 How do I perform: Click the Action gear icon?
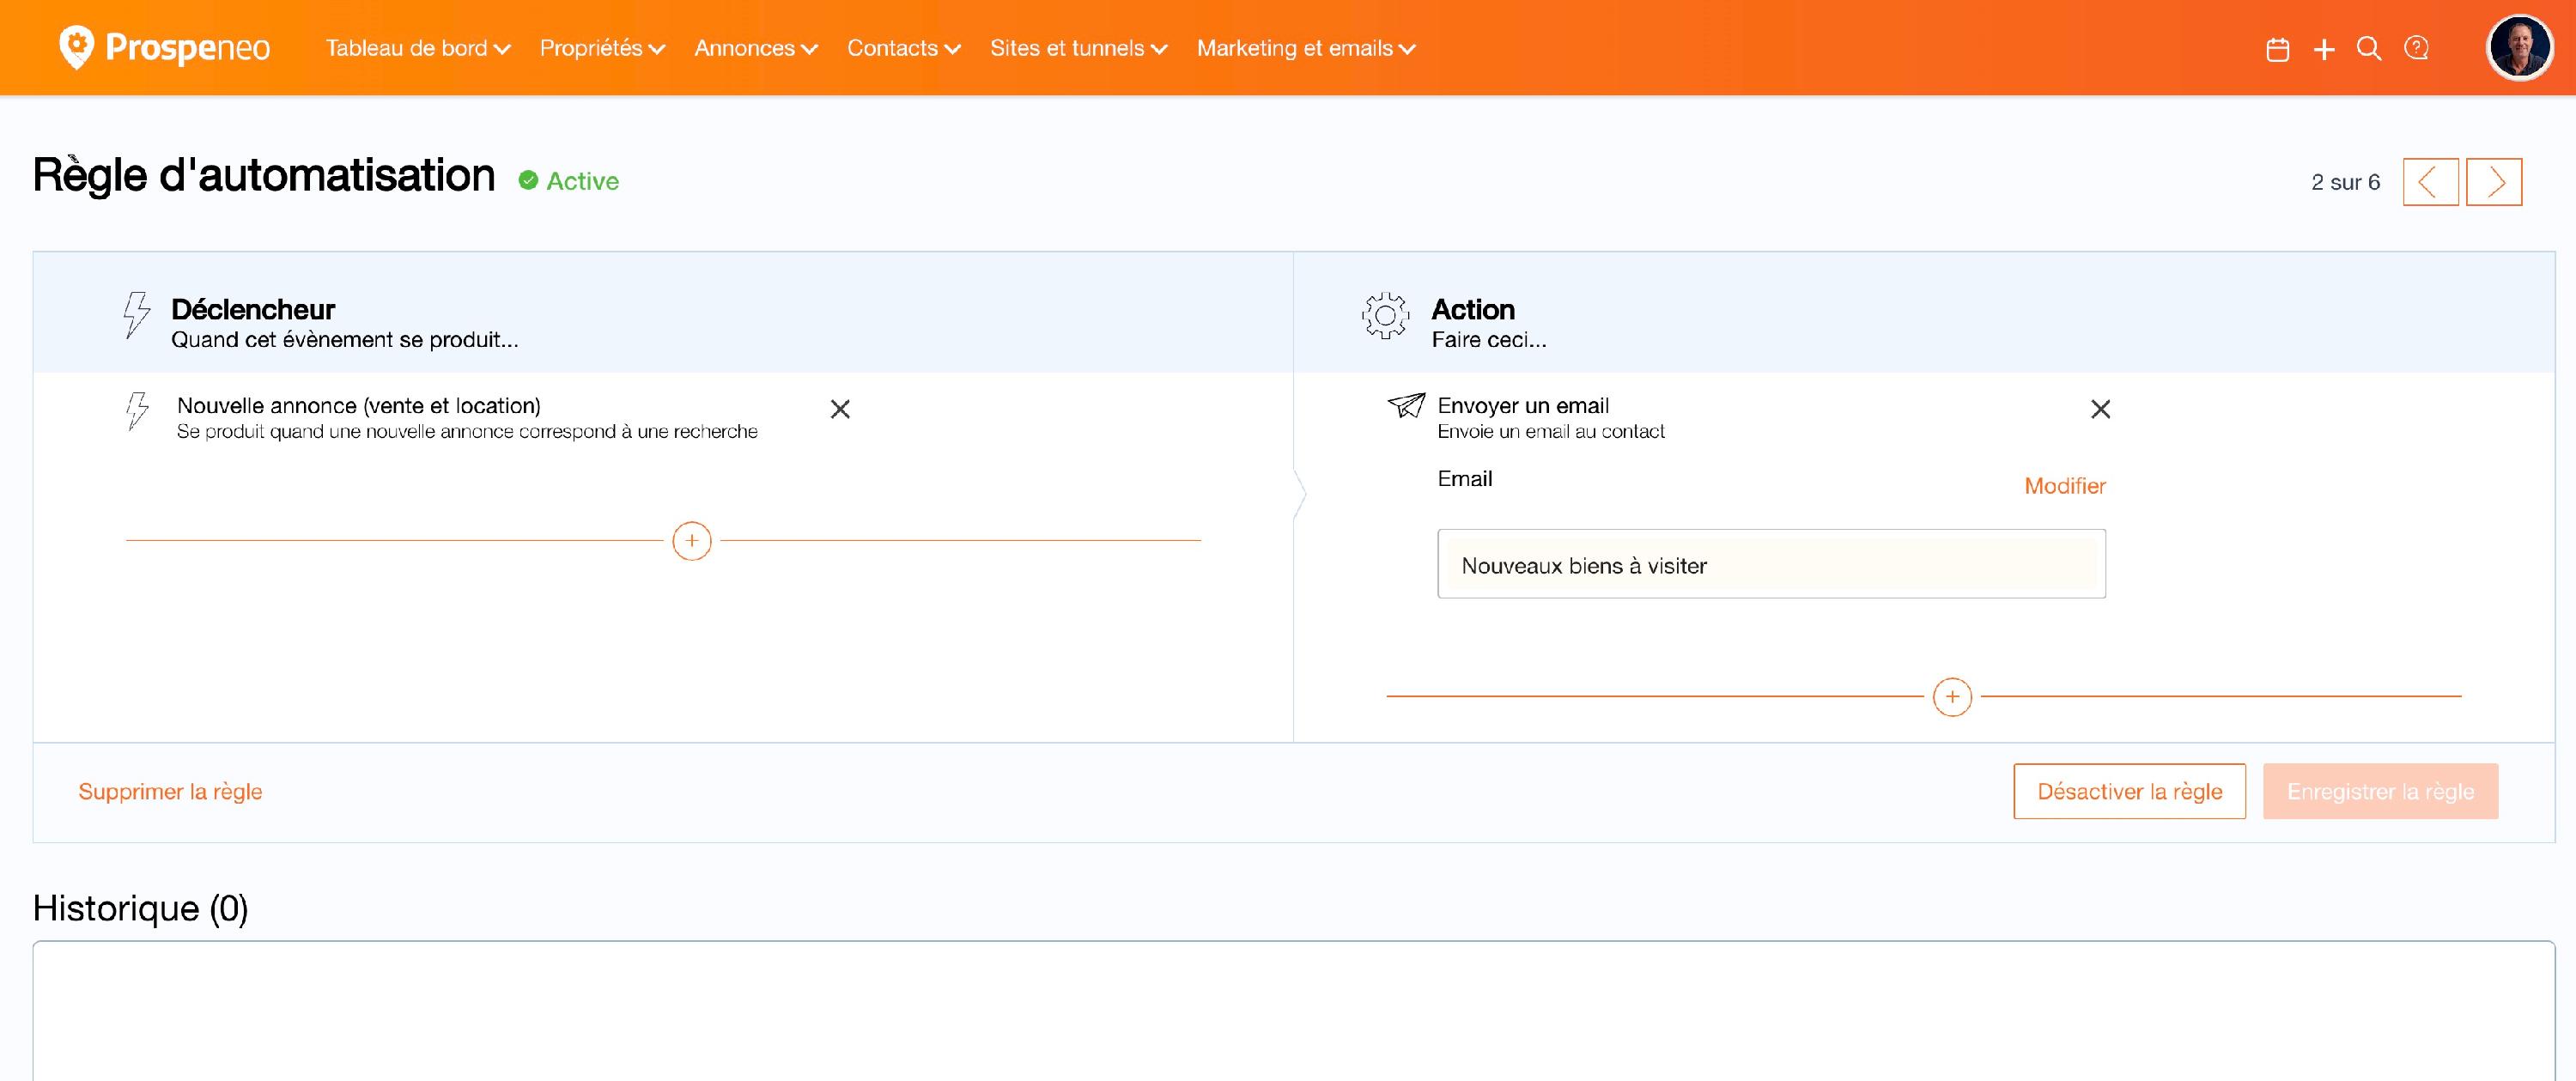click(1385, 316)
